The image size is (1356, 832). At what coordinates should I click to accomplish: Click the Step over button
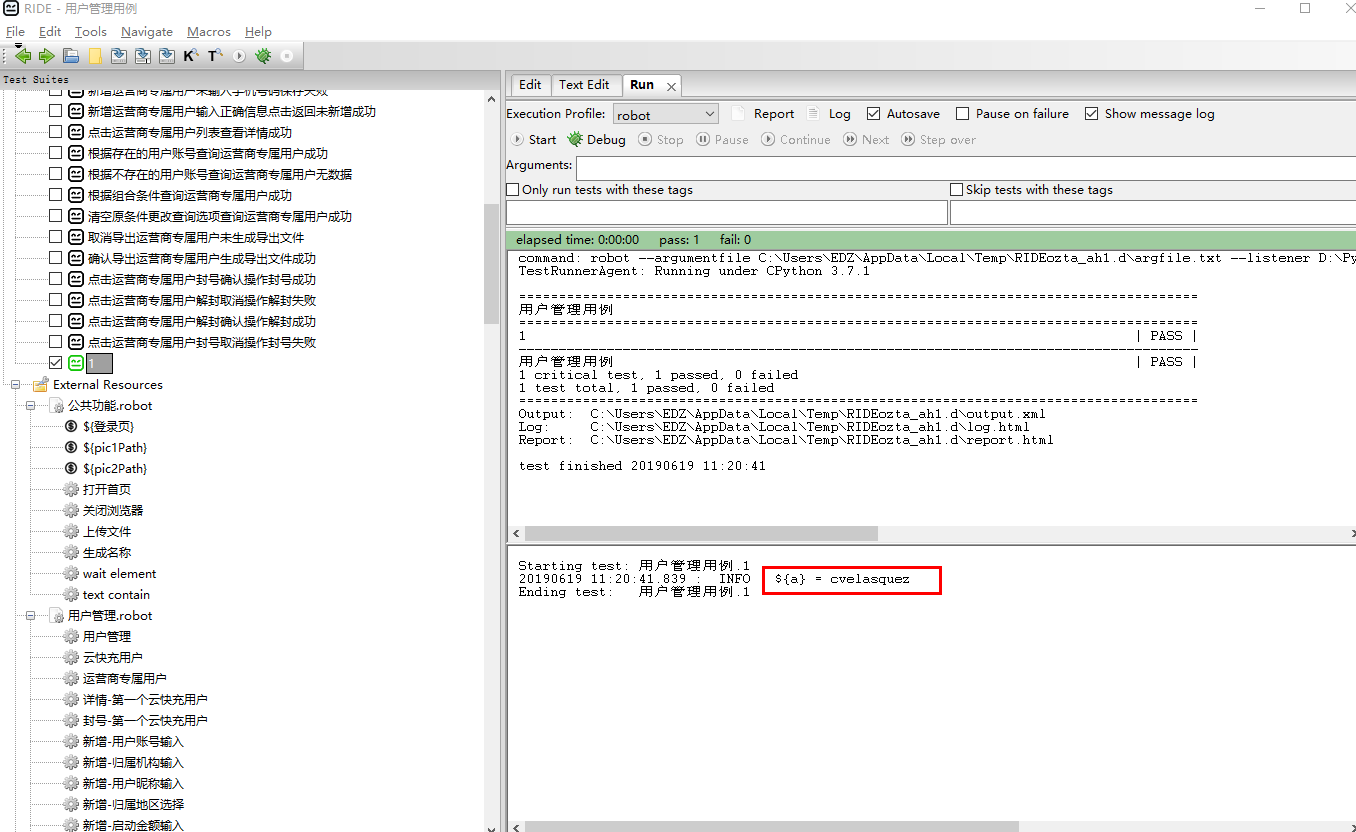click(938, 140)
